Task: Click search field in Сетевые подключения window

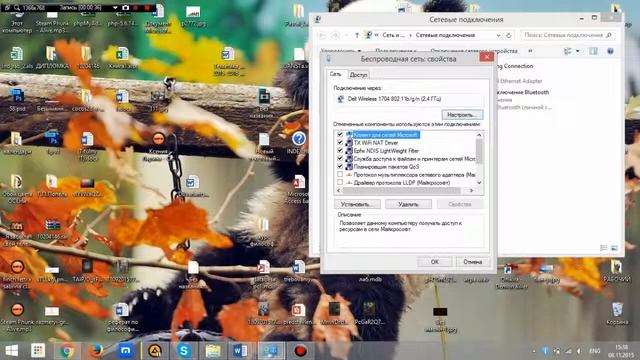Action: click(567, 35)
